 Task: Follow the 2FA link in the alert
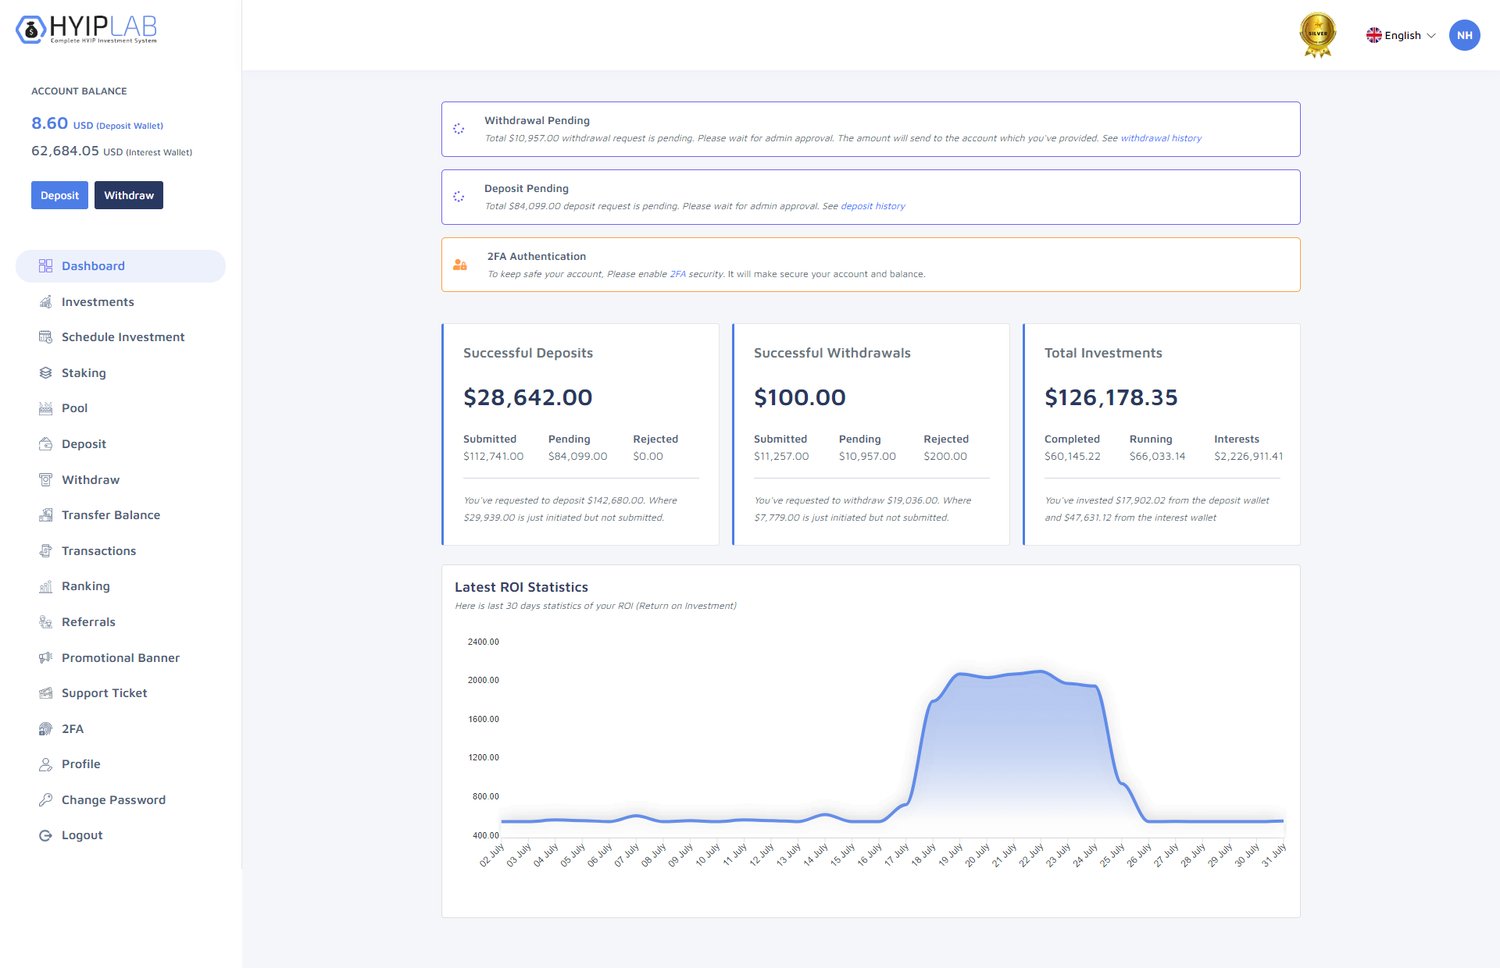678,274
